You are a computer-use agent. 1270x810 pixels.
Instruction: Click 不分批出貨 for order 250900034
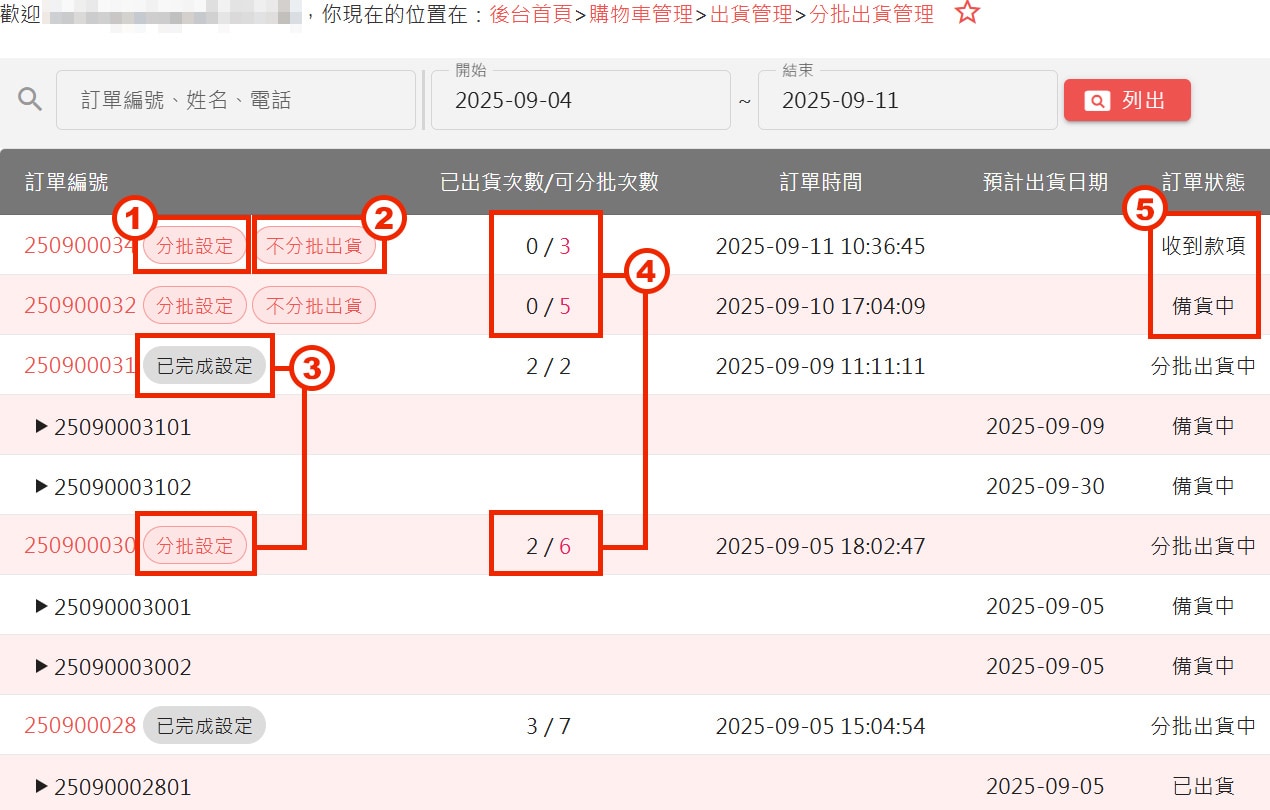click(314, 246)
